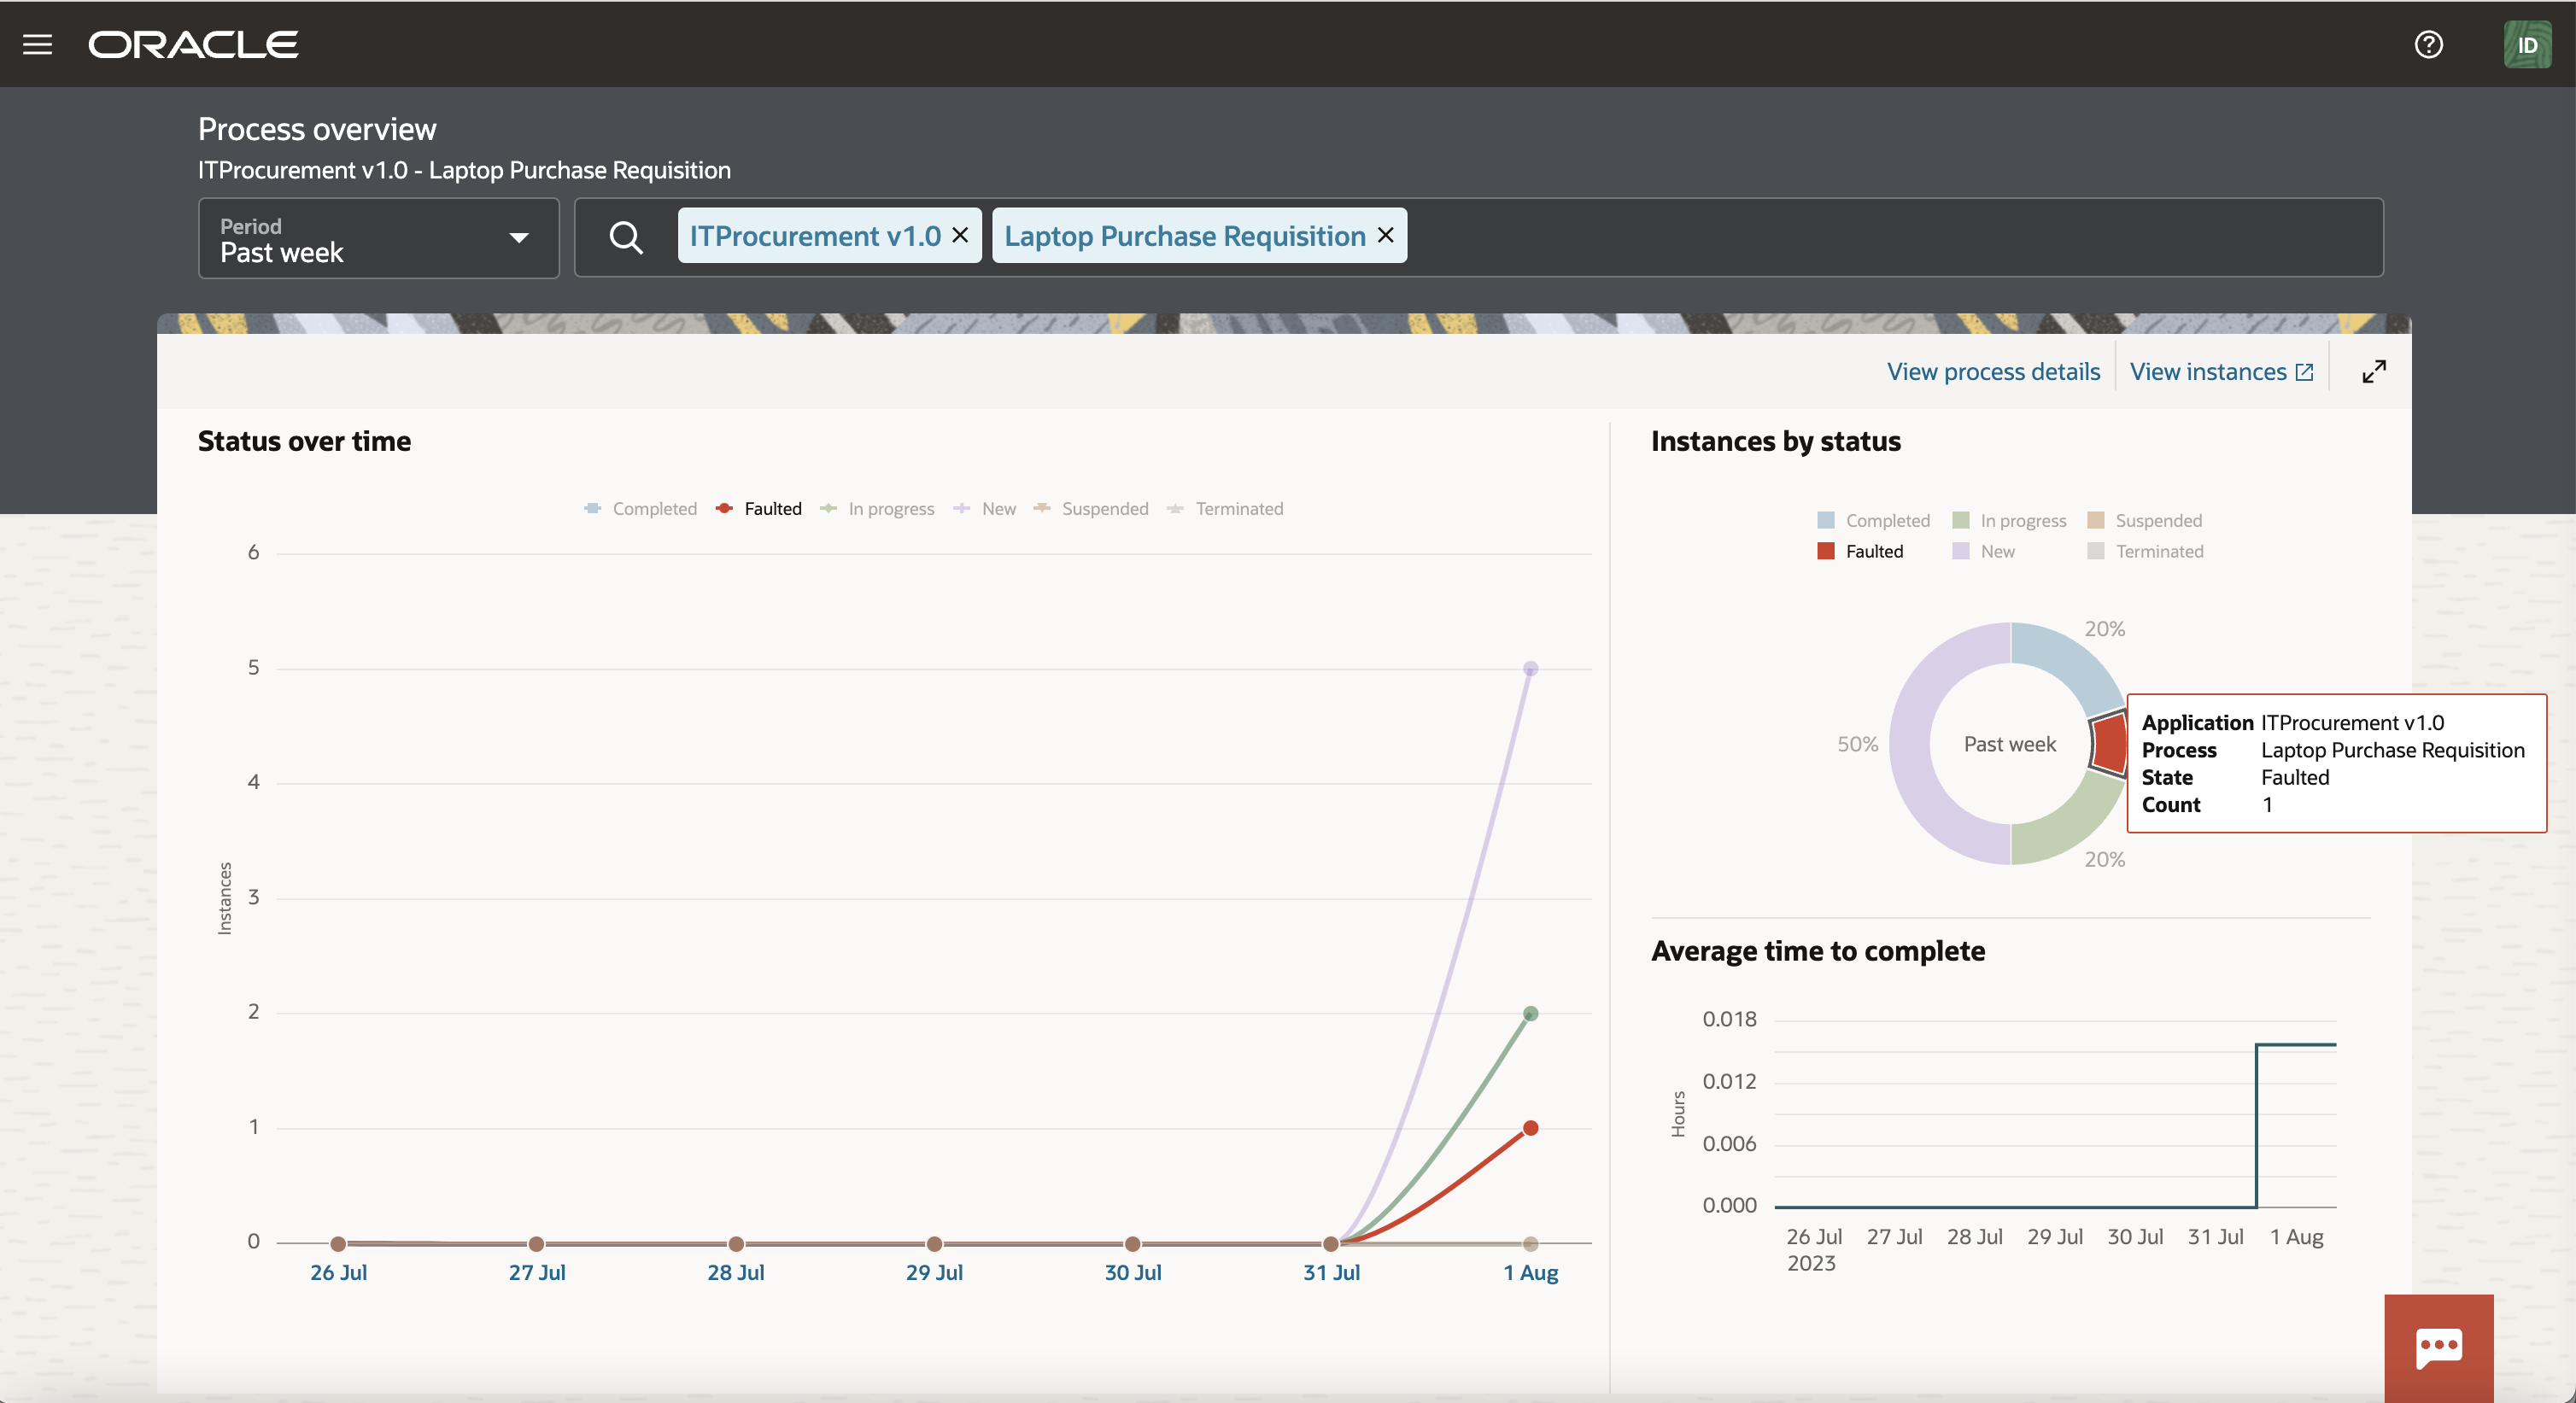2576x1403 pixels.
Task: Click the Process overview heading
Action: 317,128
